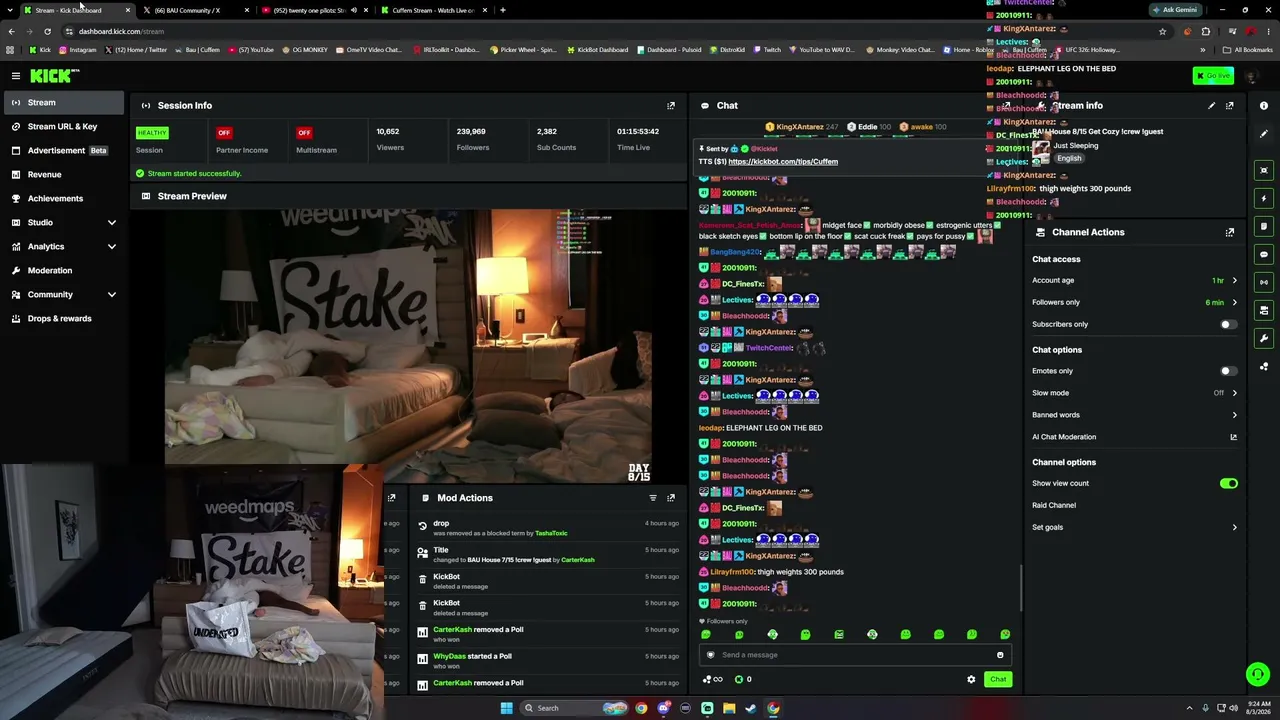Image resolution: width=1280 pixels, height=720 pixels.
Task: Open the Instagram bookmark
Action: coord(77,50)
